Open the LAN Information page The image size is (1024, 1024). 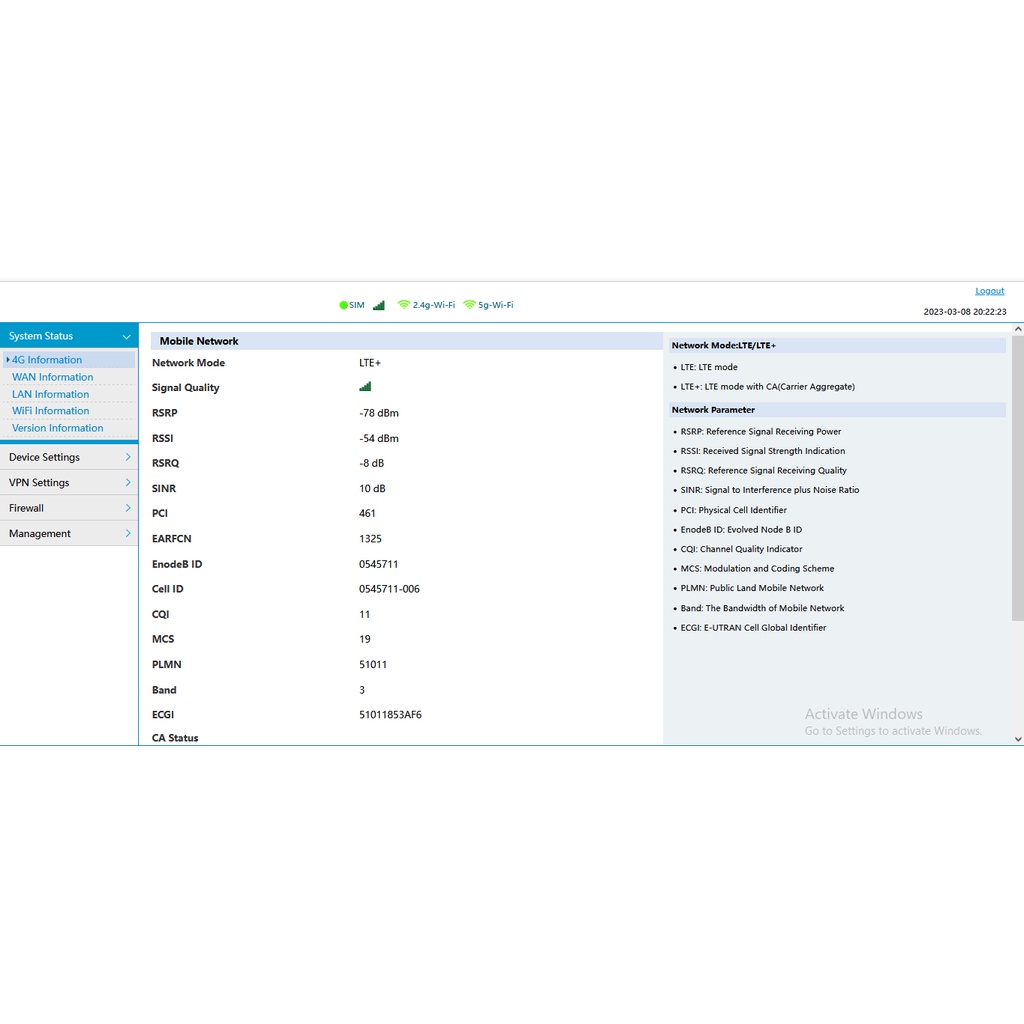50,394
